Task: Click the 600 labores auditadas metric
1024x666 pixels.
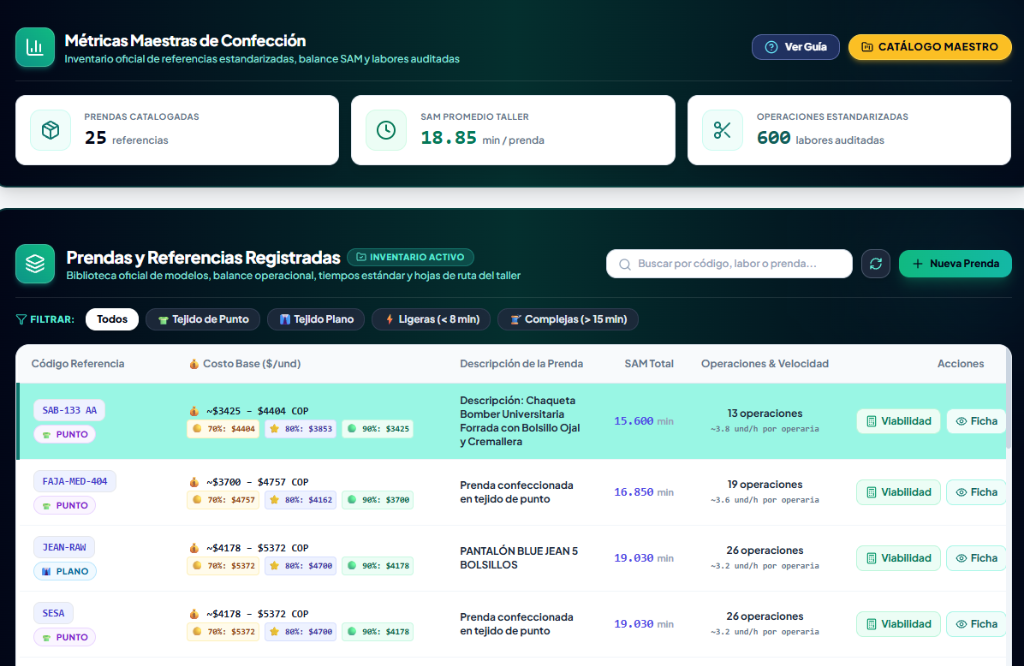Action: [820, 138]
